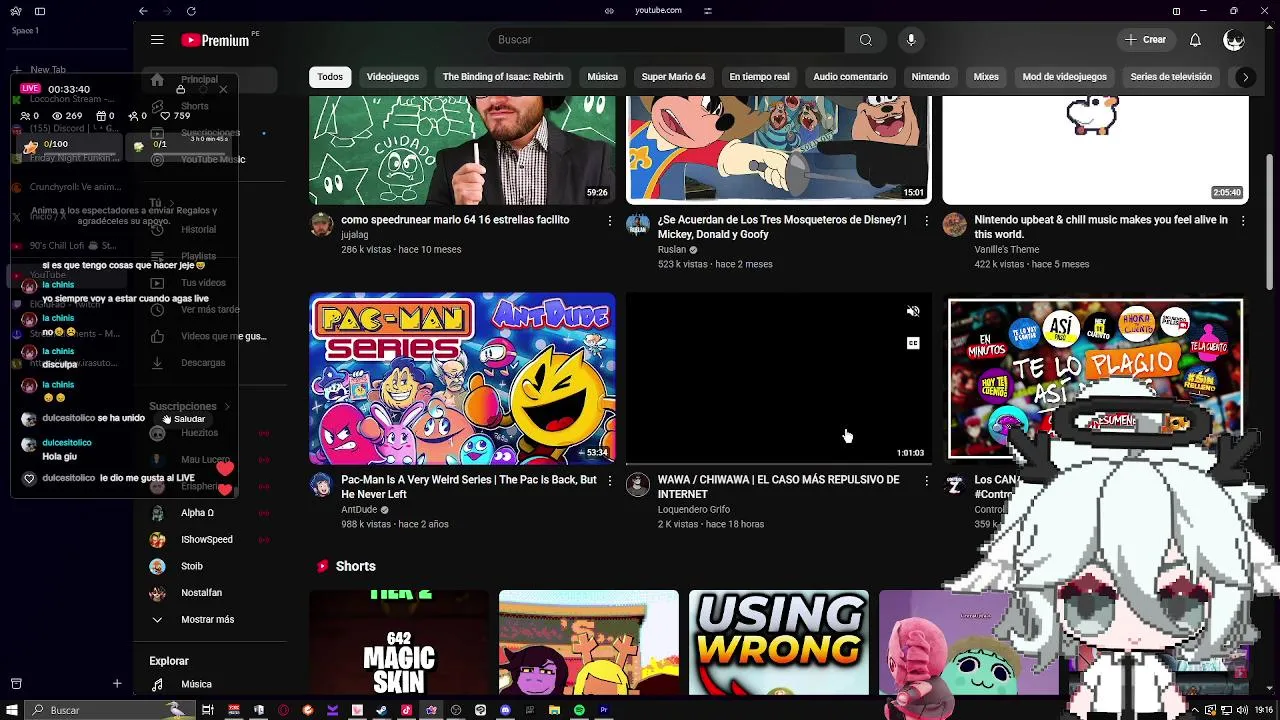Visit Vanille's Theme channel link
The height and width of the screenshot is (720, 1280).
point(1007,250)
